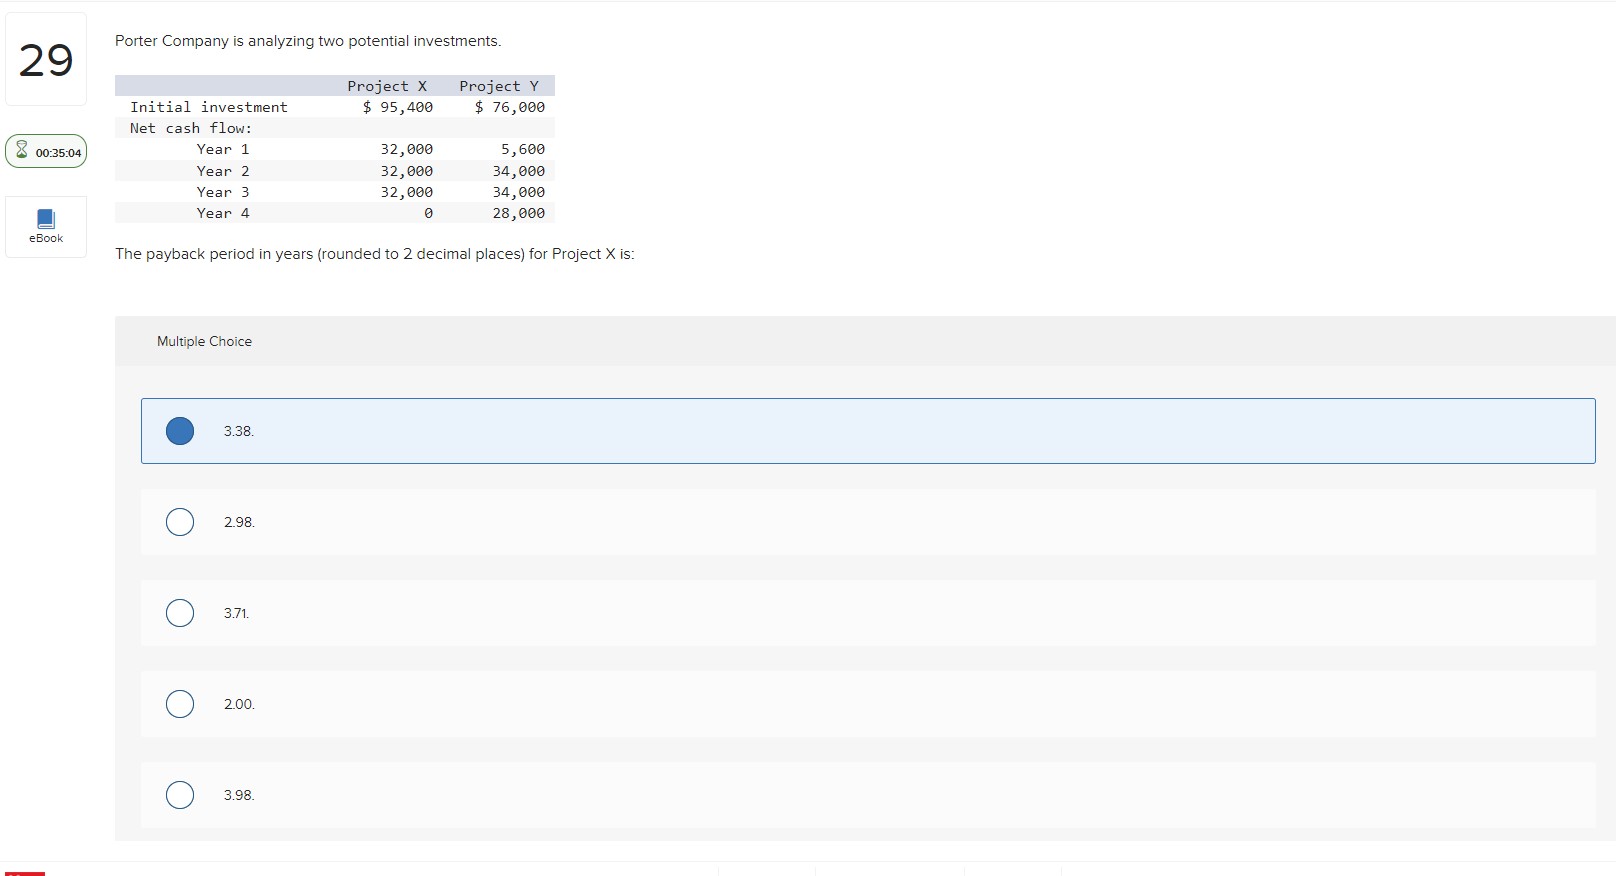Click the '$ 76,000' initial investment value
Image resolution: width=1616 pixels, height=876 pixels.
click(x=510, y=107)
